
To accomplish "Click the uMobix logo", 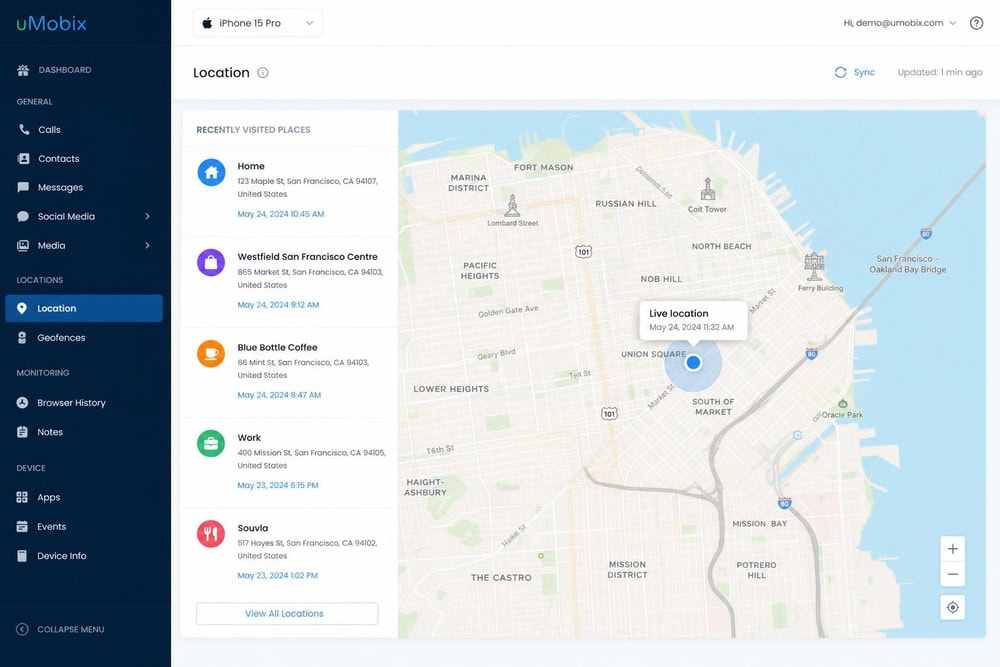I will click(x=52, y=23).
